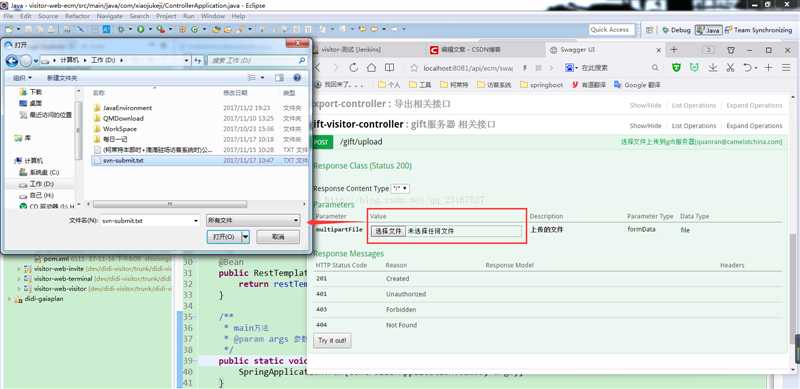Screen dimensions: 800x389
Task: Click the scissors screenshot icon
Action: [730, 67]
